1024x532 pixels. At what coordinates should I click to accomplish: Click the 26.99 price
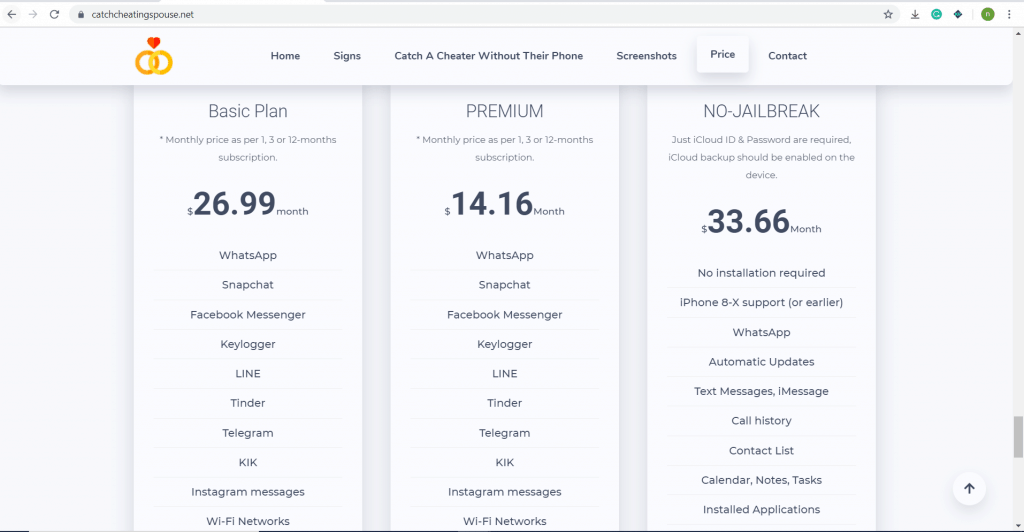point(234,203)
